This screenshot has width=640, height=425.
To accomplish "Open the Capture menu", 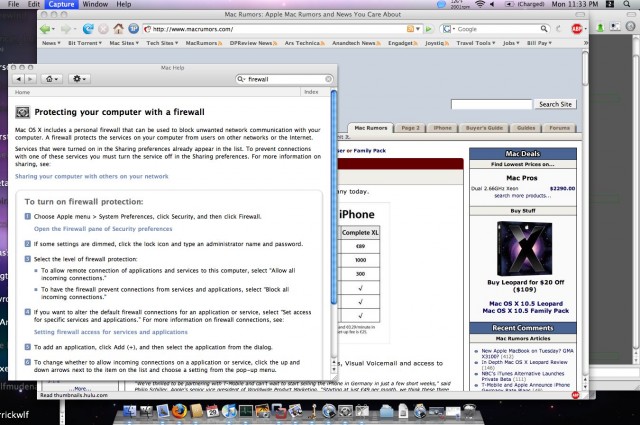I will [x=61, y=4].
